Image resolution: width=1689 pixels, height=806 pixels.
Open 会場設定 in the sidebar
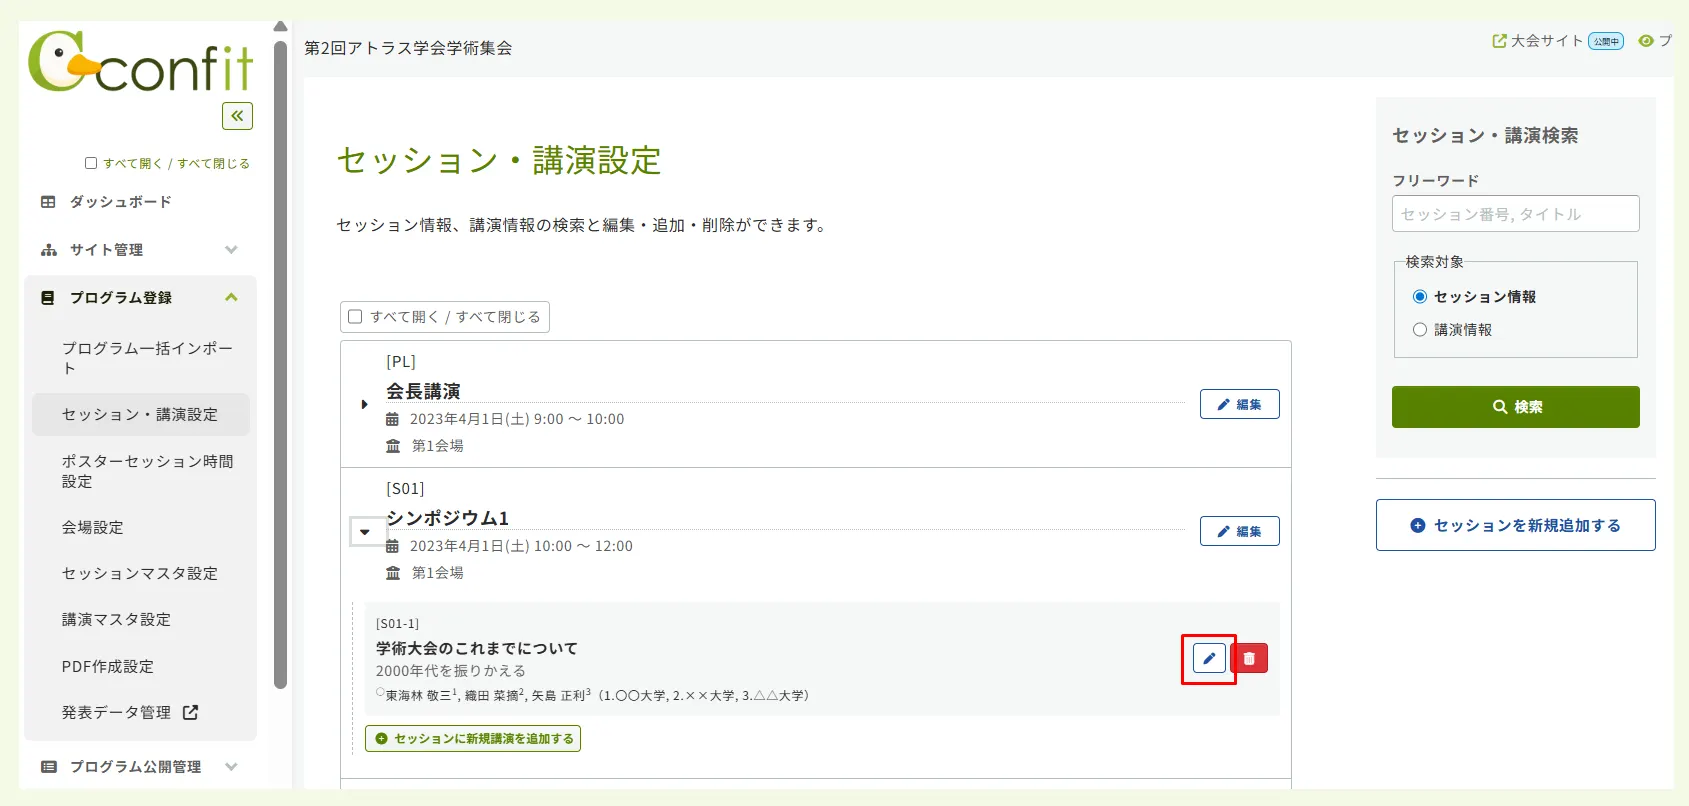(93, 527)
